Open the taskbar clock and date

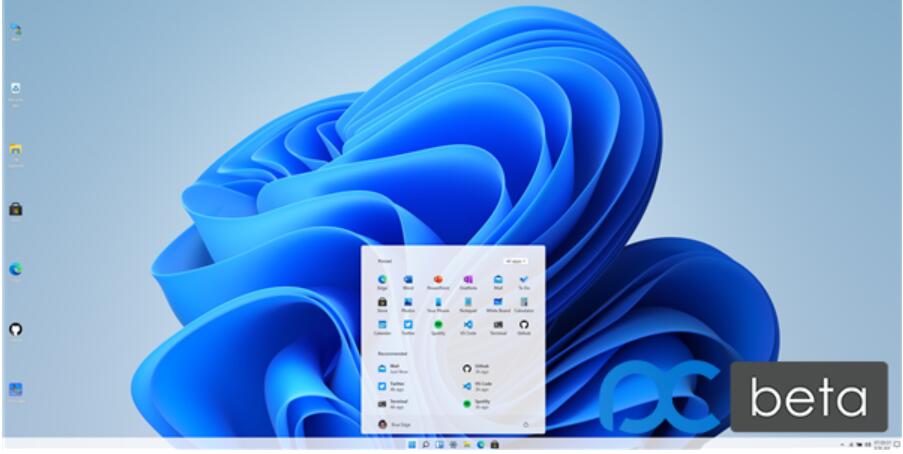(882, 445)
